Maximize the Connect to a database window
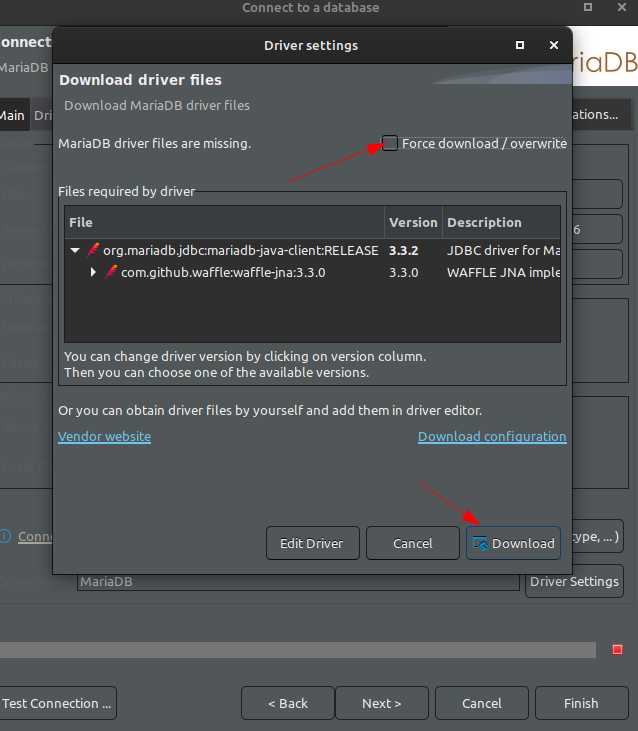This screenshot has height=731, width=638. 588,7
